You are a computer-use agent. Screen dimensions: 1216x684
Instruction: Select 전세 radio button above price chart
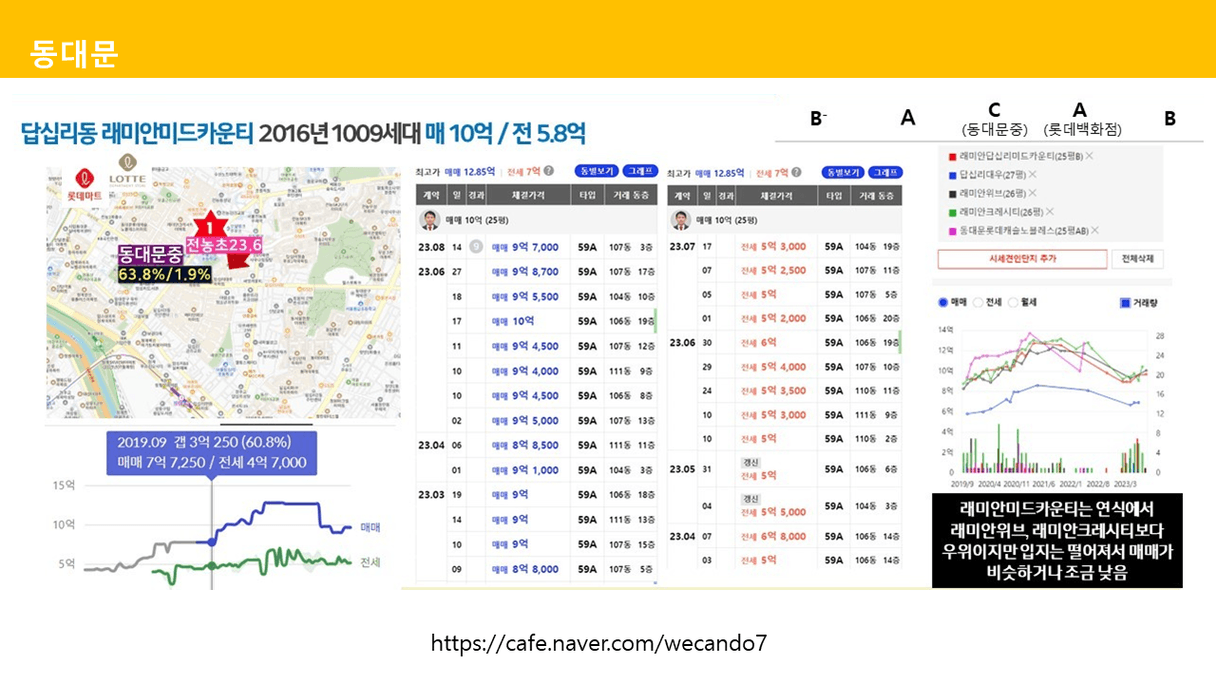point(978,302)
